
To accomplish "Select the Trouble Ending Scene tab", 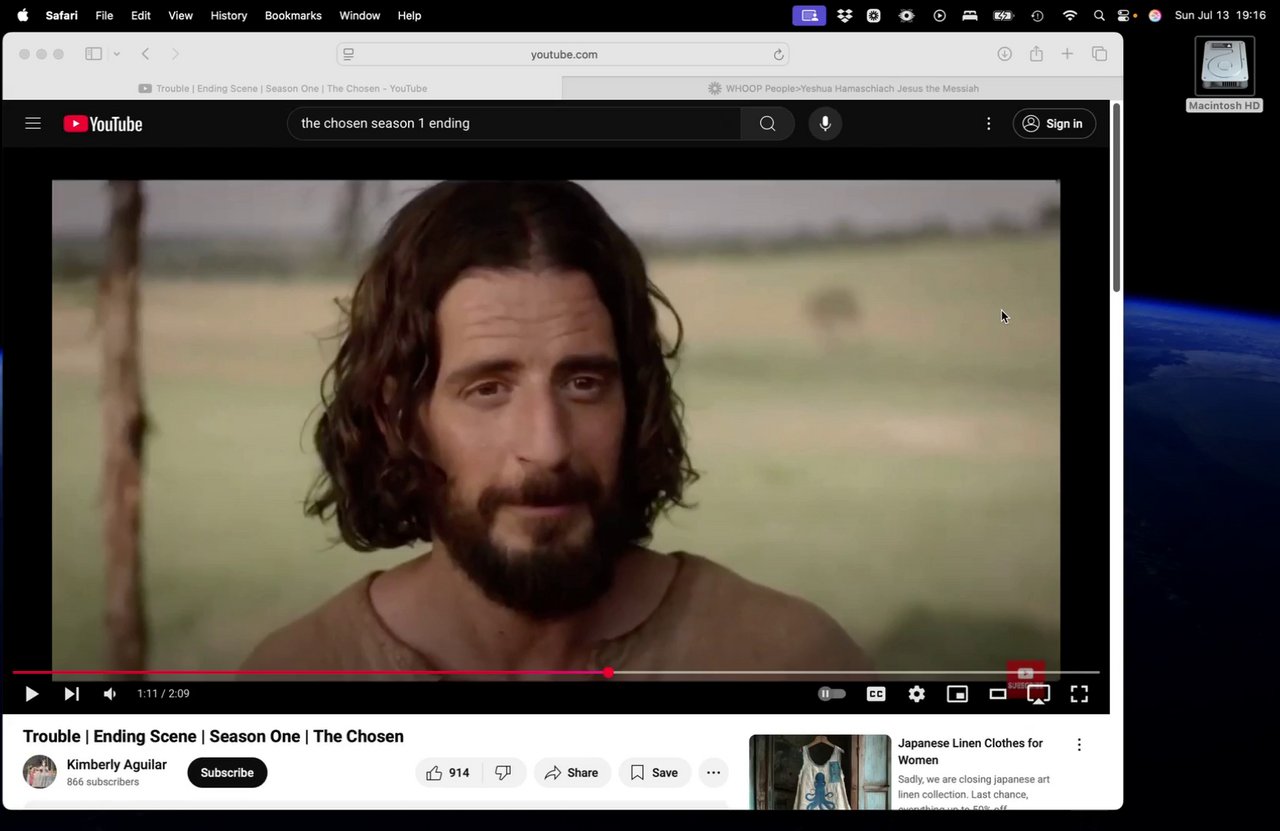I will 283,88.
